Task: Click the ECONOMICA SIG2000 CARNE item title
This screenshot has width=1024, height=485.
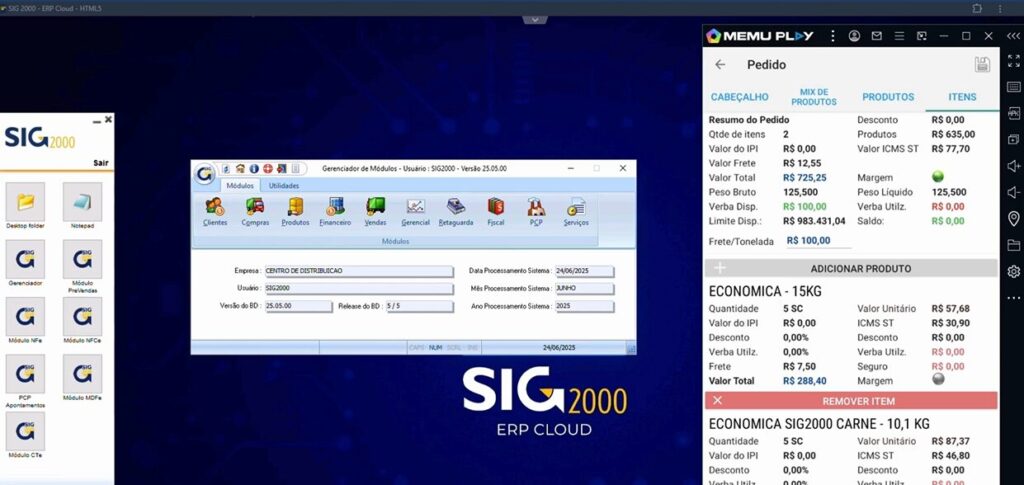Action: coord(819,424)
